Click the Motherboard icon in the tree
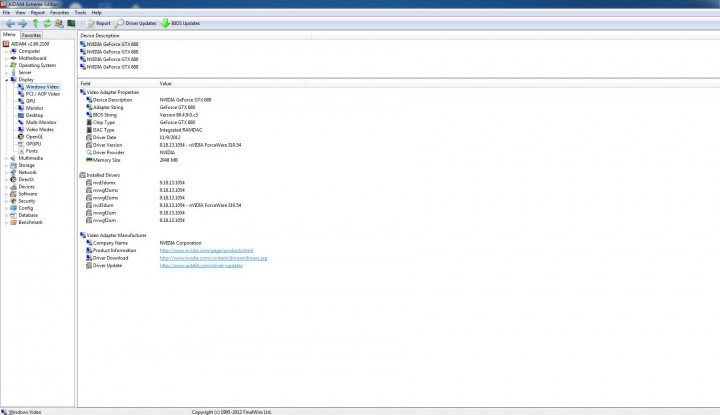The image size is (720, 415). coord(13,58)
